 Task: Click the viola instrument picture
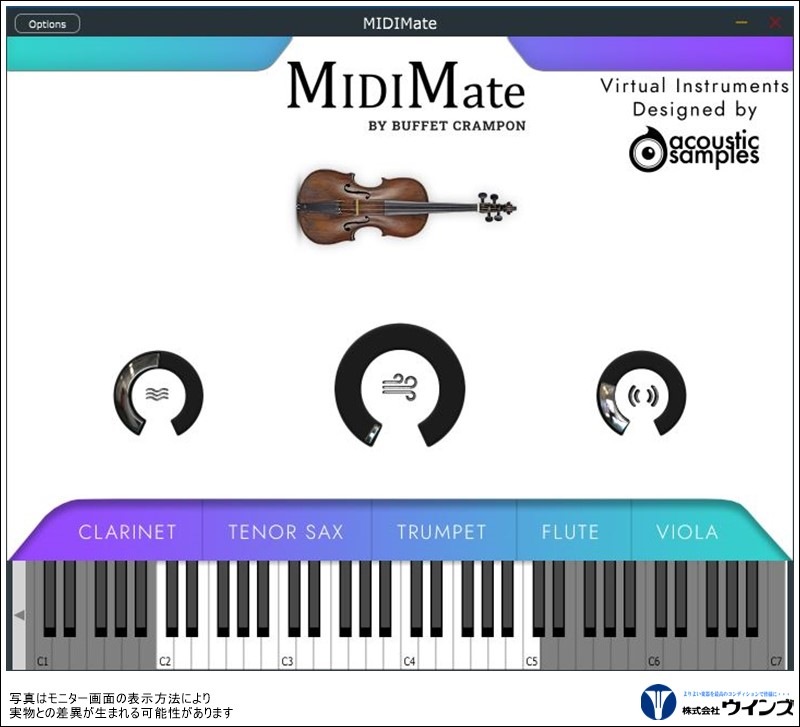point(406,207)
